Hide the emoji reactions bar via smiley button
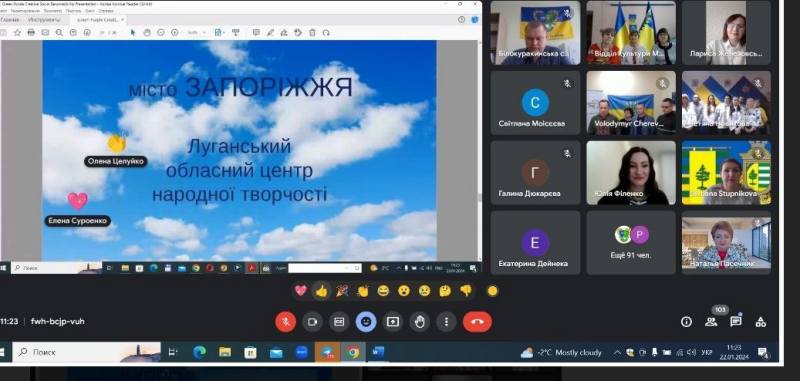 click(x=366, y=322)
